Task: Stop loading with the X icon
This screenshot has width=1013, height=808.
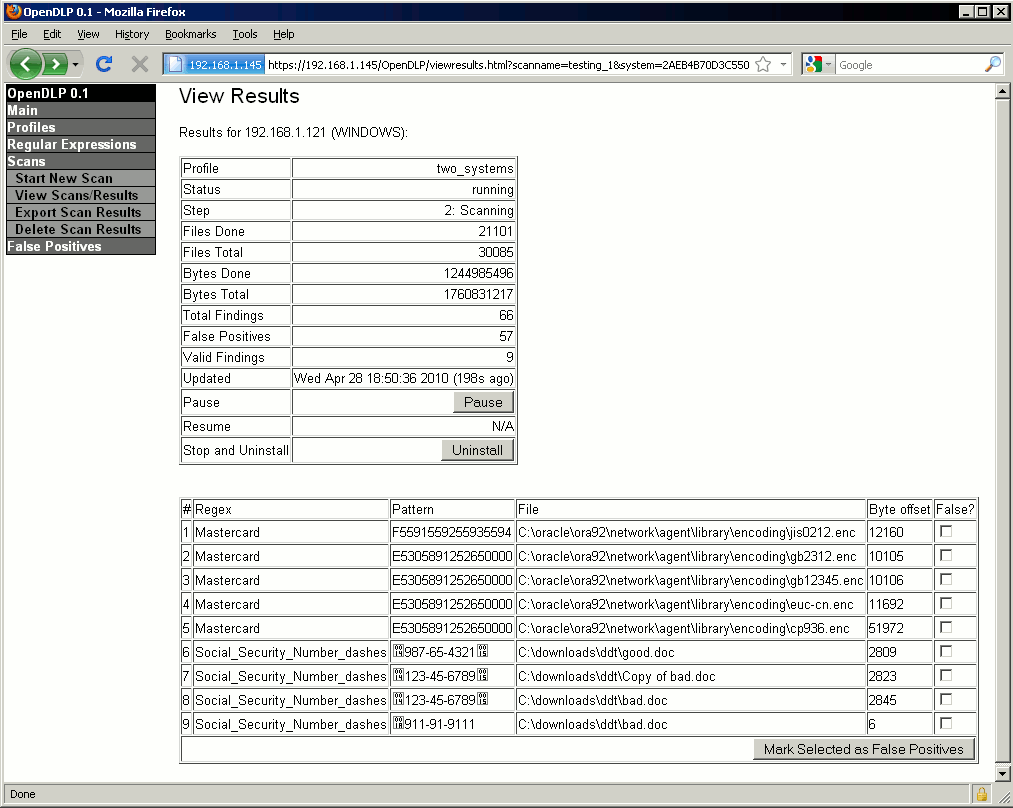Action: (x=140, y=64)
